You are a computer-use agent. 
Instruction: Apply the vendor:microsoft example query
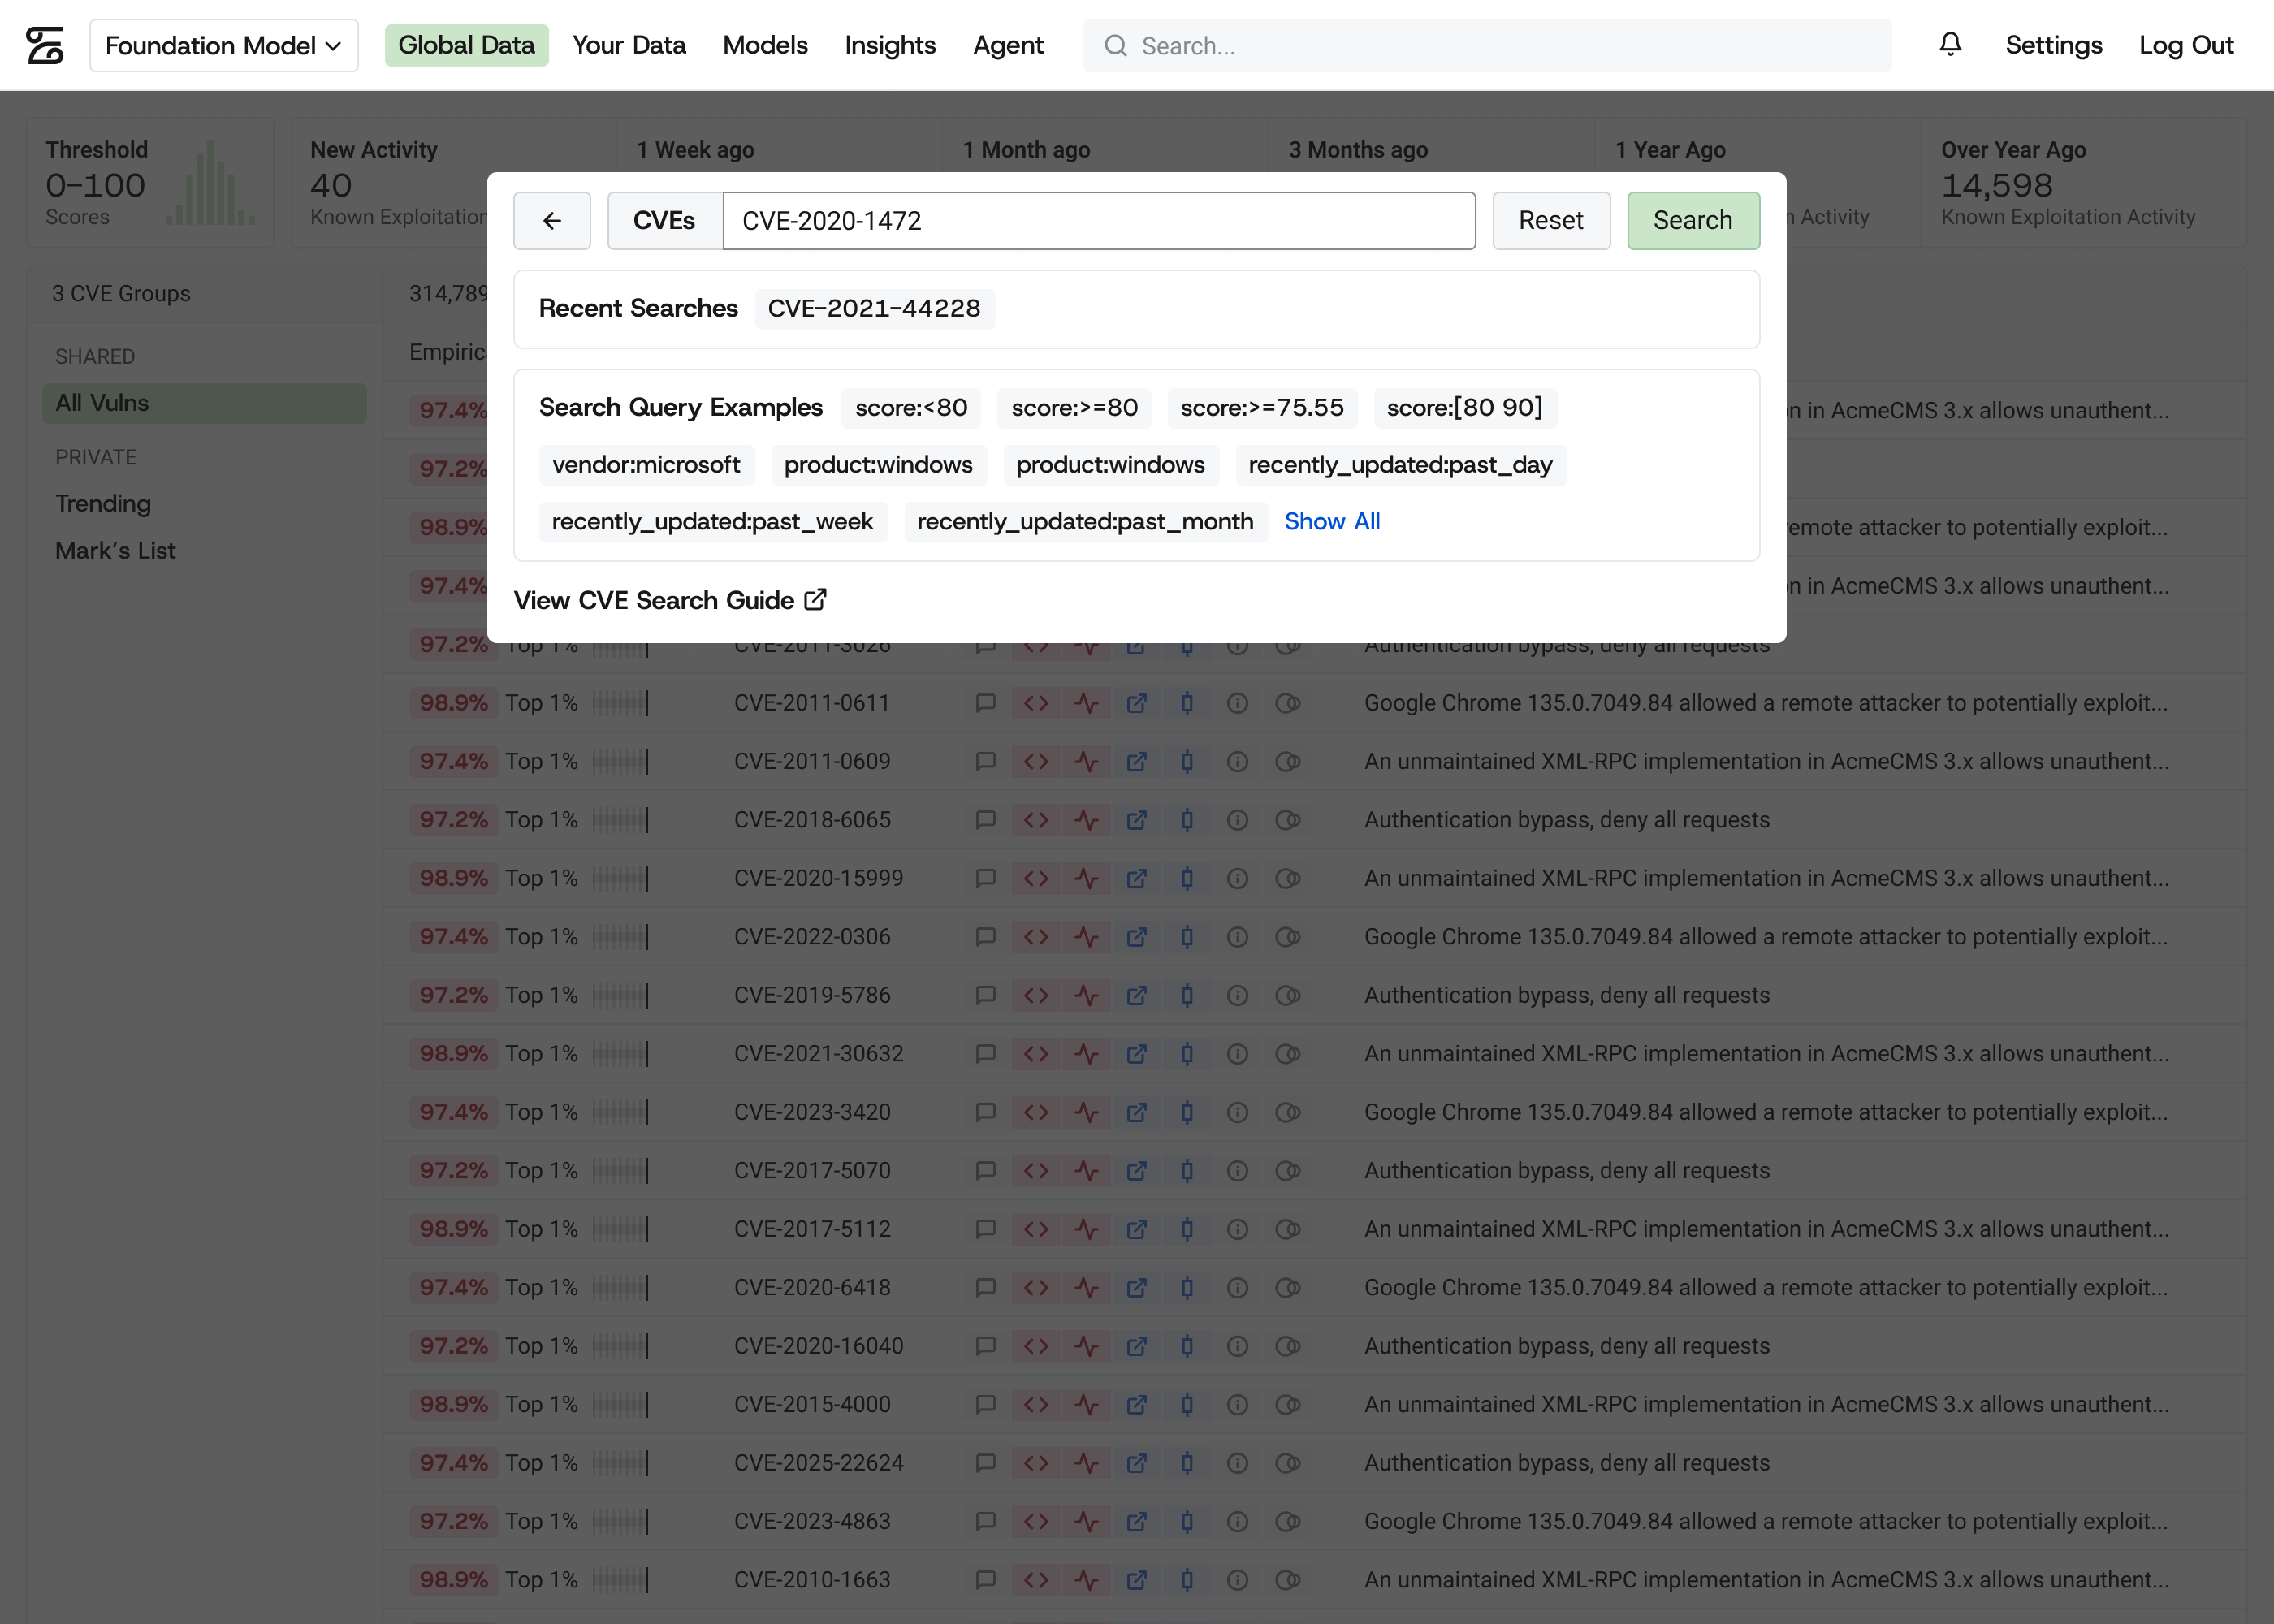pos(646,464)
